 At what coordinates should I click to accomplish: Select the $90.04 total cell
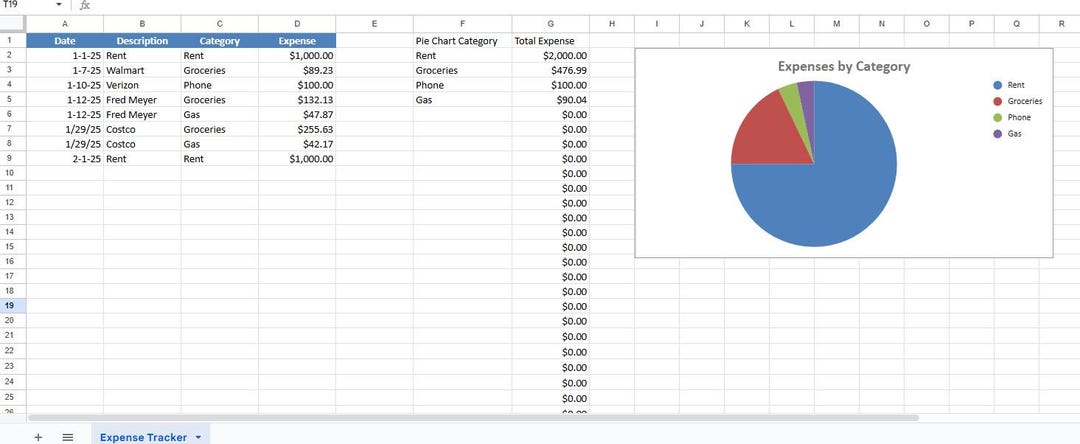point(550,100)
